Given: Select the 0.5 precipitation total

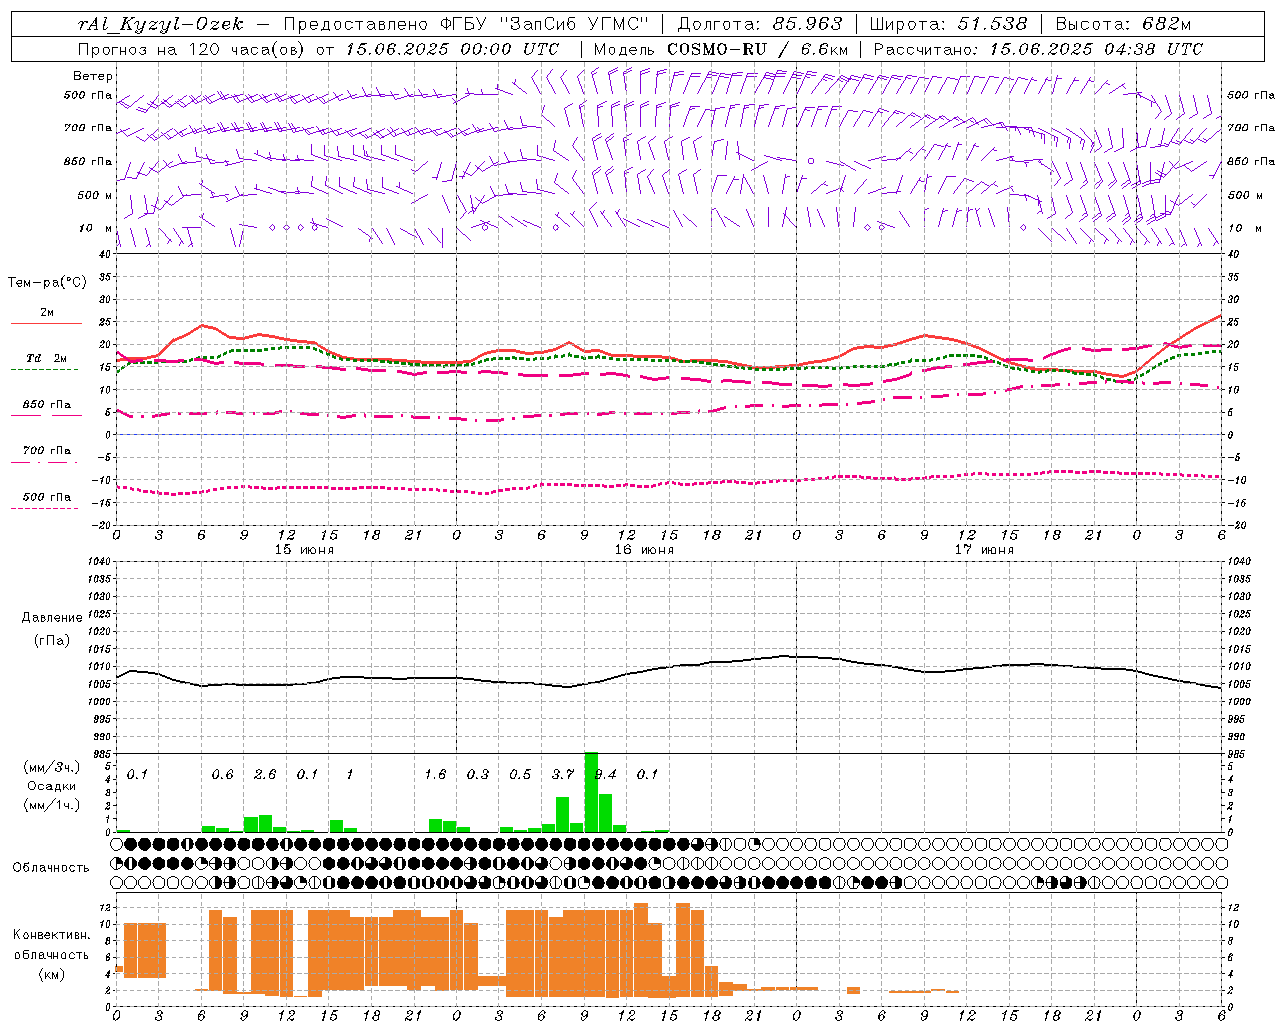Looking at the screenshot, I should 520,774.
